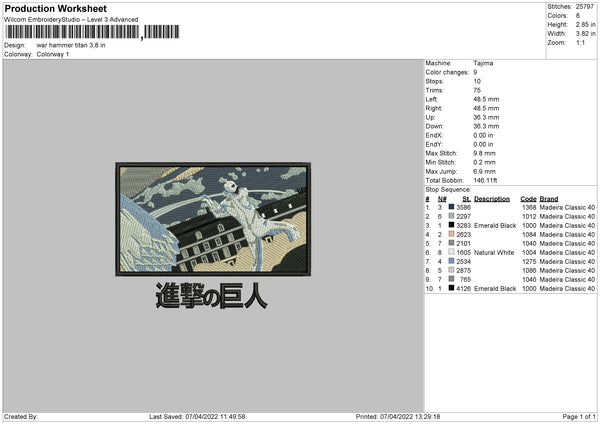Viewport: 600px width, 424px height.
Task: Click 'Natural White' in the description column
Action: pos(494,252)
